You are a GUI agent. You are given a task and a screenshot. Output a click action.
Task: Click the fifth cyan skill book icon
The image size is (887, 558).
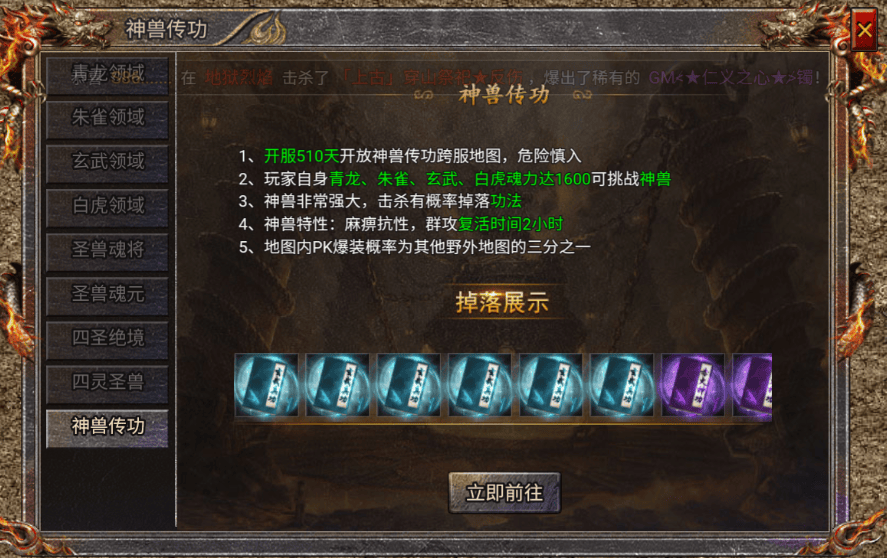click(551, 385)
